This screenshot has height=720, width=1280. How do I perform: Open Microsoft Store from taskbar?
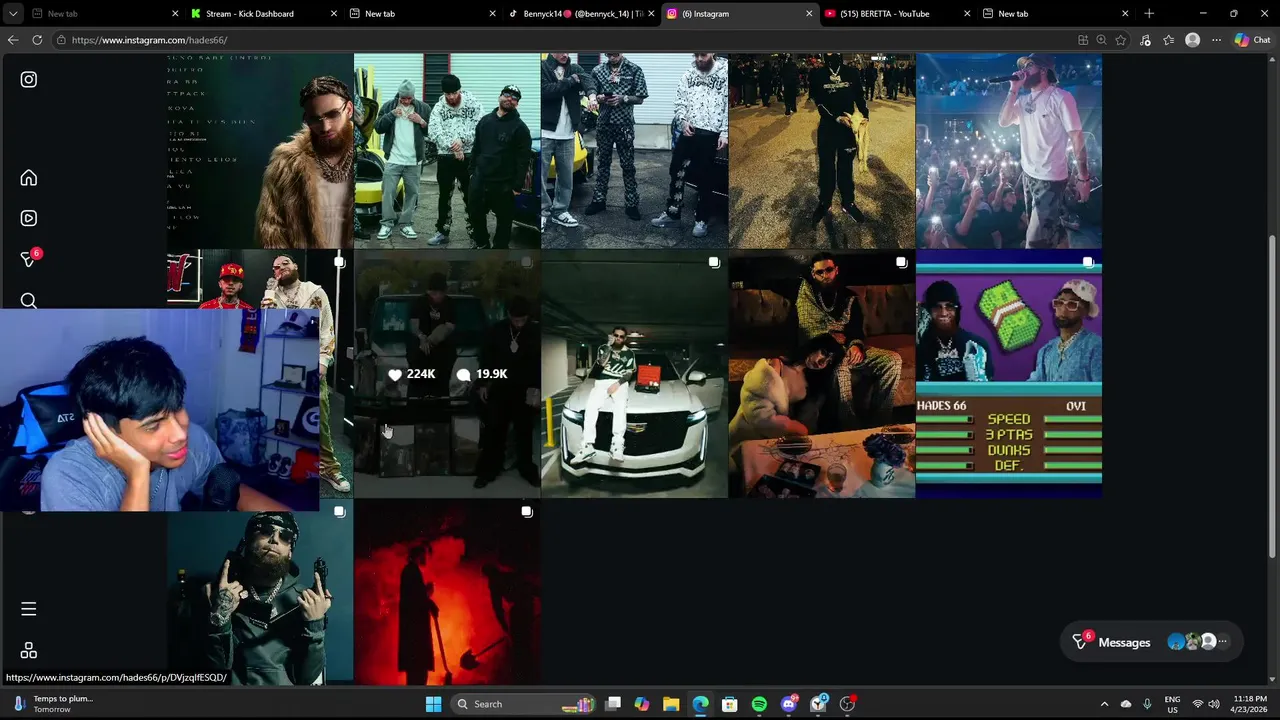tap(730, 704)
